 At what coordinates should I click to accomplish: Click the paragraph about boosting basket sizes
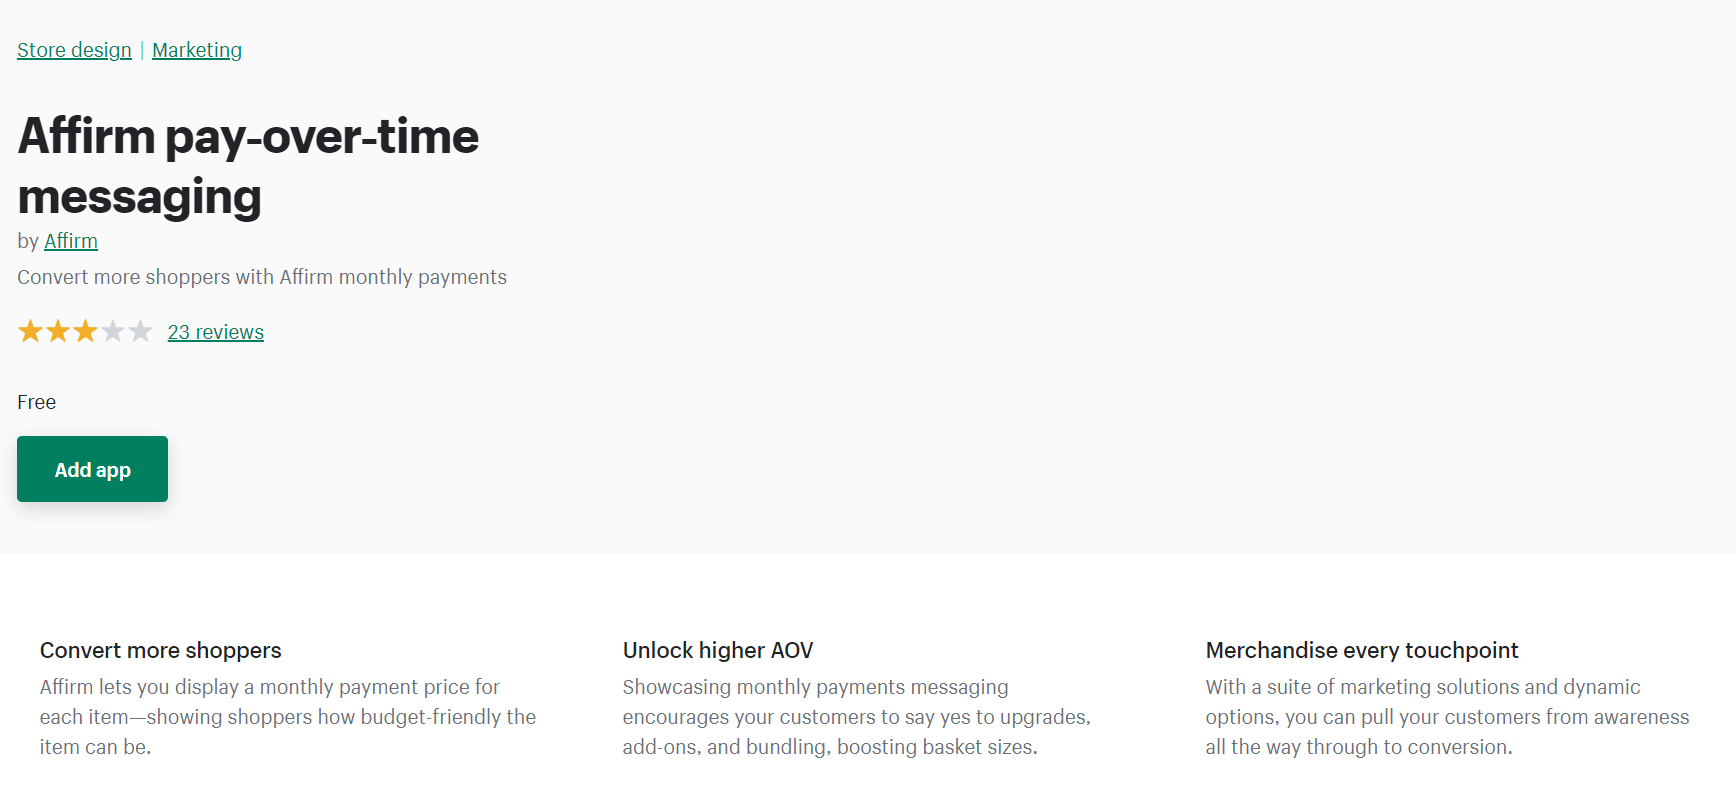tap(857, 717)
